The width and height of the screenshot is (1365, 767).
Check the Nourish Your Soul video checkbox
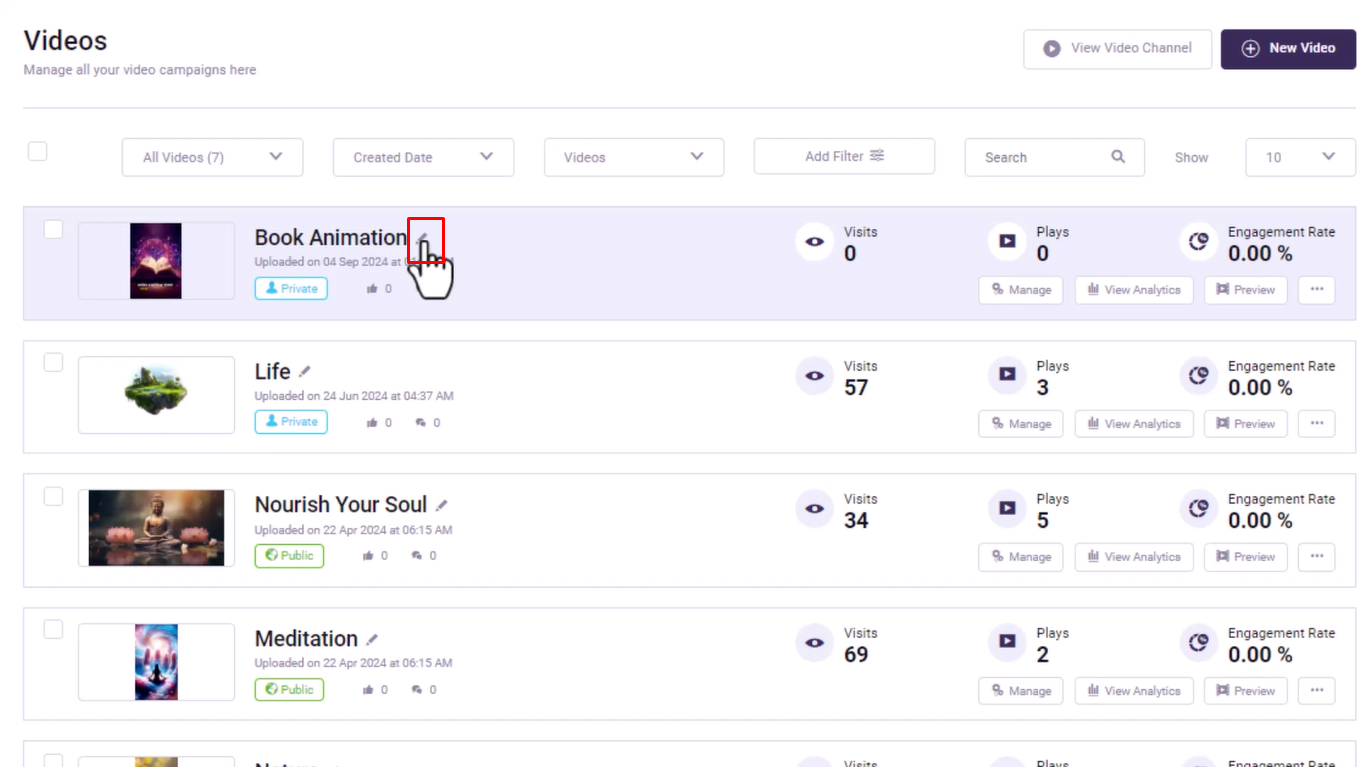pyautogui.click(x=53, y=496)
